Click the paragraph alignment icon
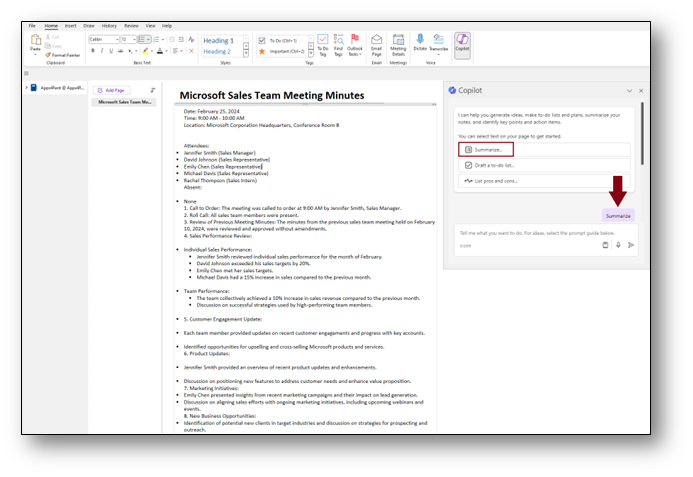 175,51
